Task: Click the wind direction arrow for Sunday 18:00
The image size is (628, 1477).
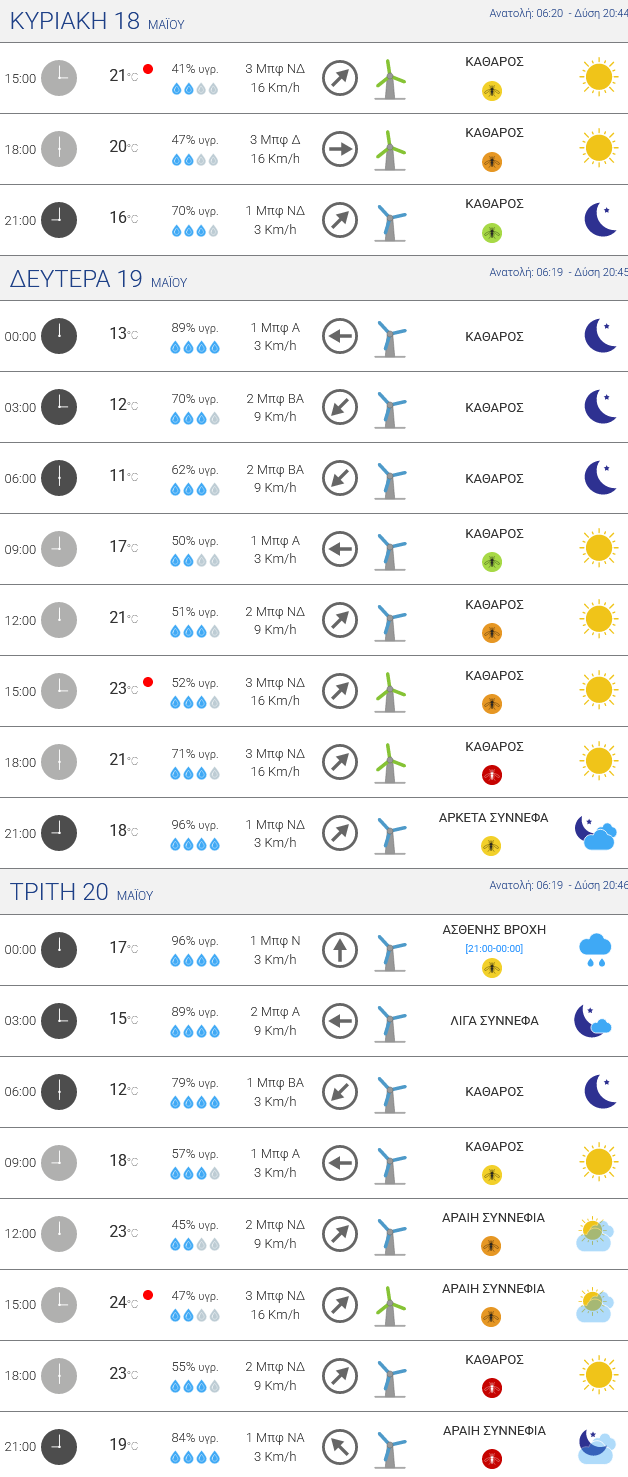Action: (340, 150)
